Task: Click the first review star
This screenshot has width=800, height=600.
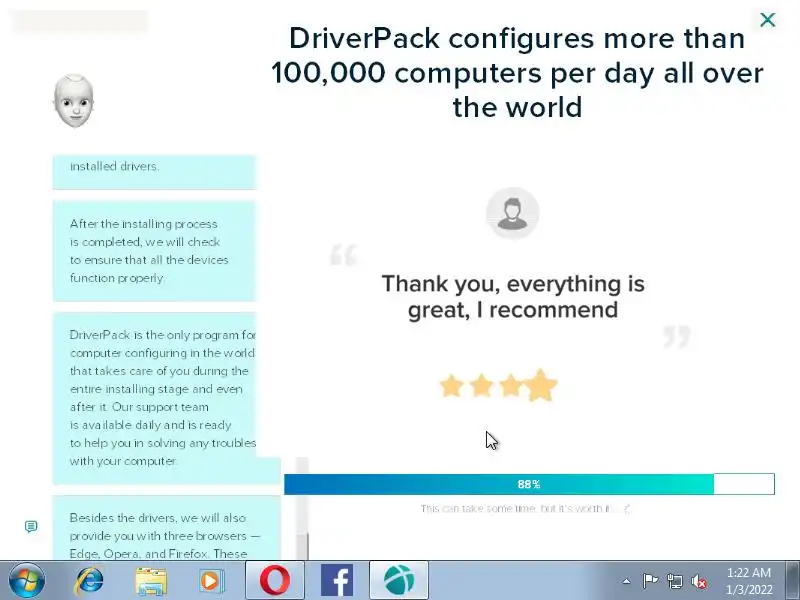Action: pyautogui.click(x=452, y=386)
